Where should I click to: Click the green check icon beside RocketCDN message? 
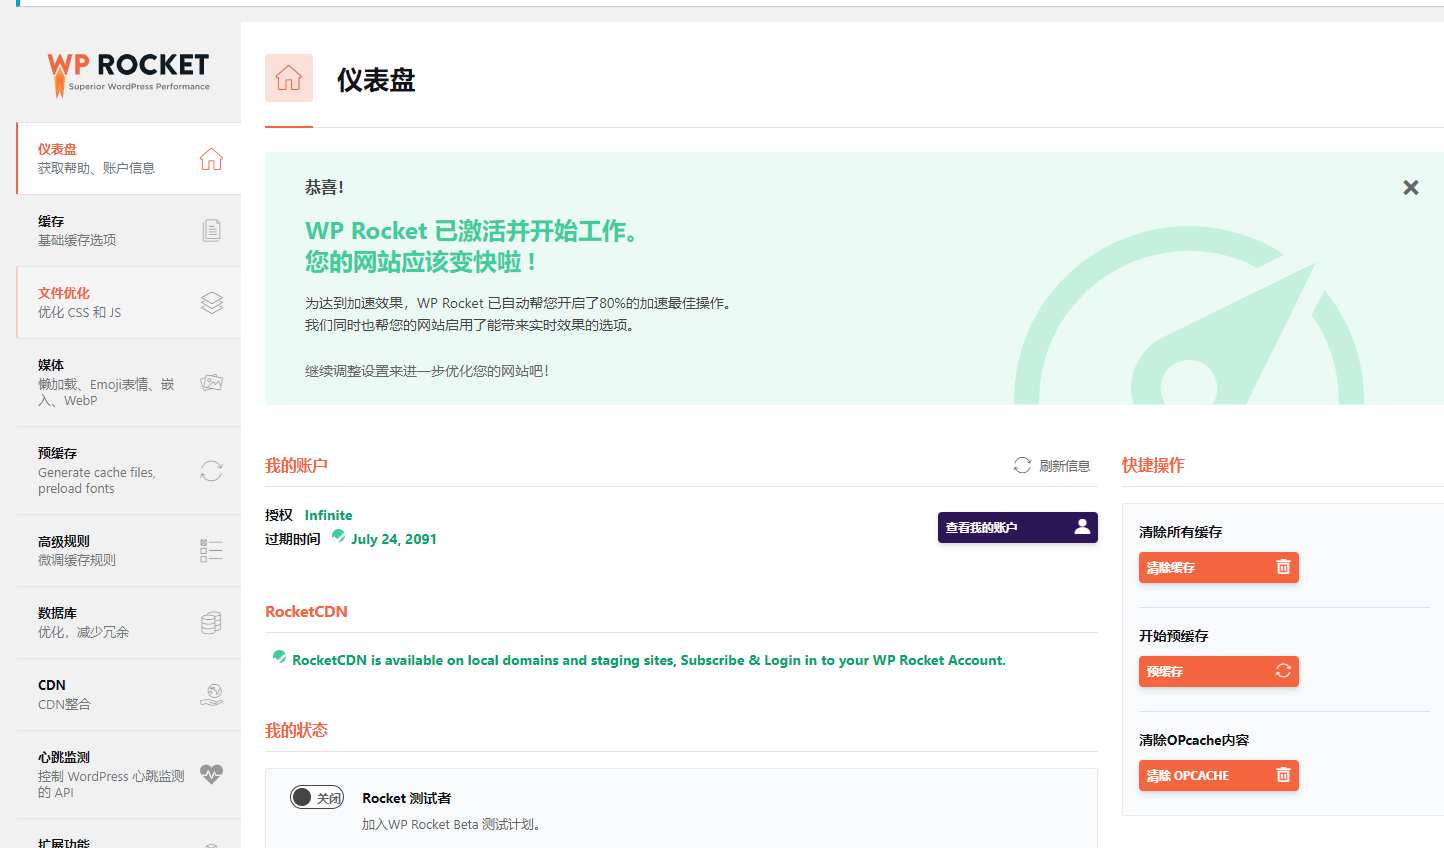(x=279, y=657)
